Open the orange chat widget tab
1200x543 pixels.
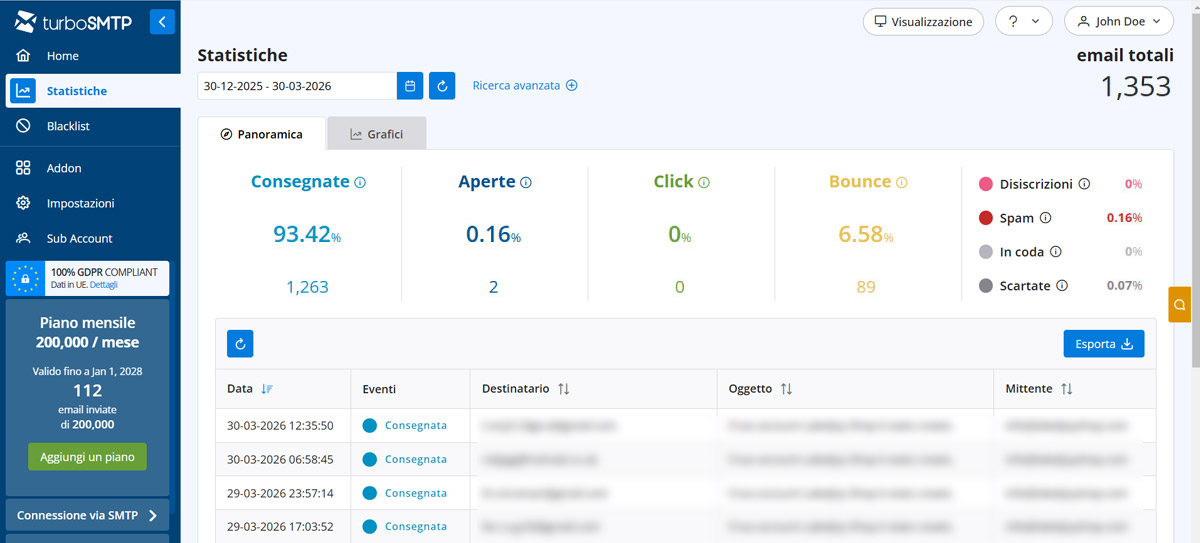pyautogui.click(x=1180, y=304)
